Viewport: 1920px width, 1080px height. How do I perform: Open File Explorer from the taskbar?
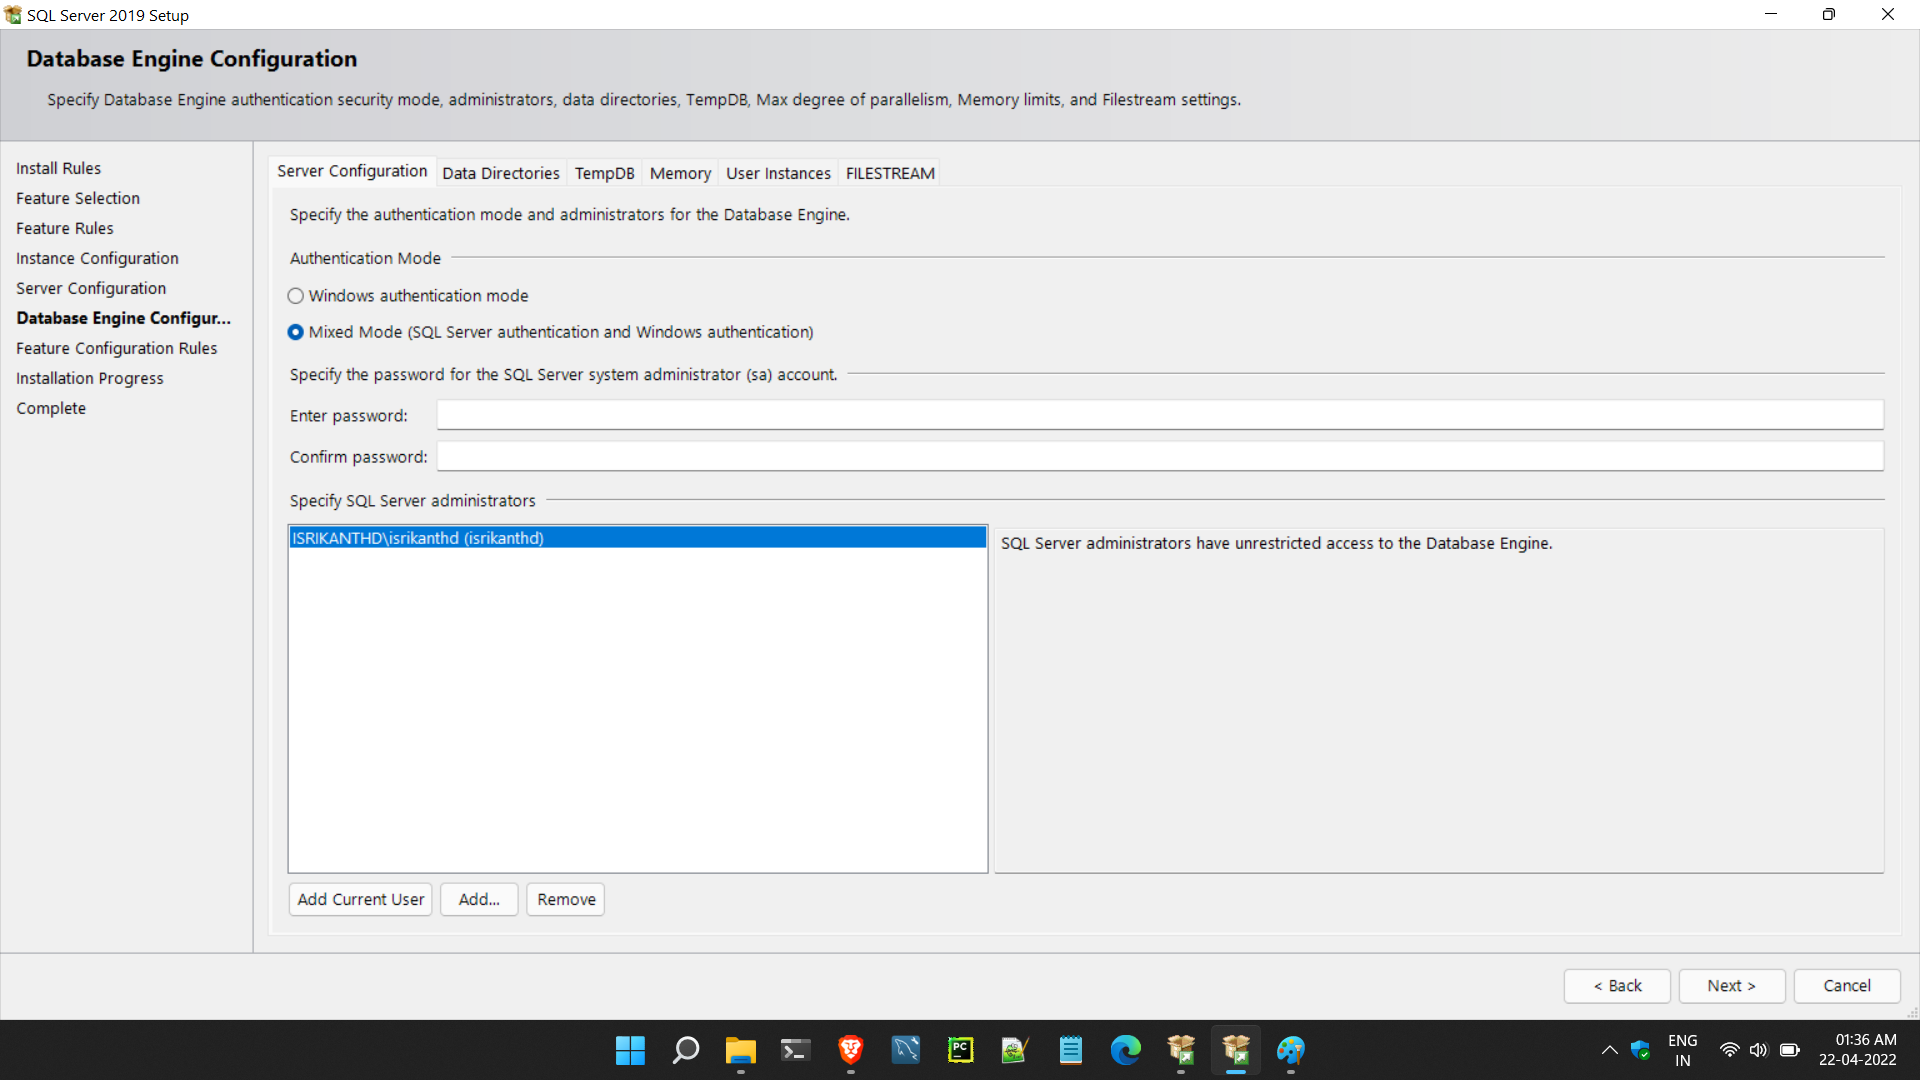(740, 1050)
